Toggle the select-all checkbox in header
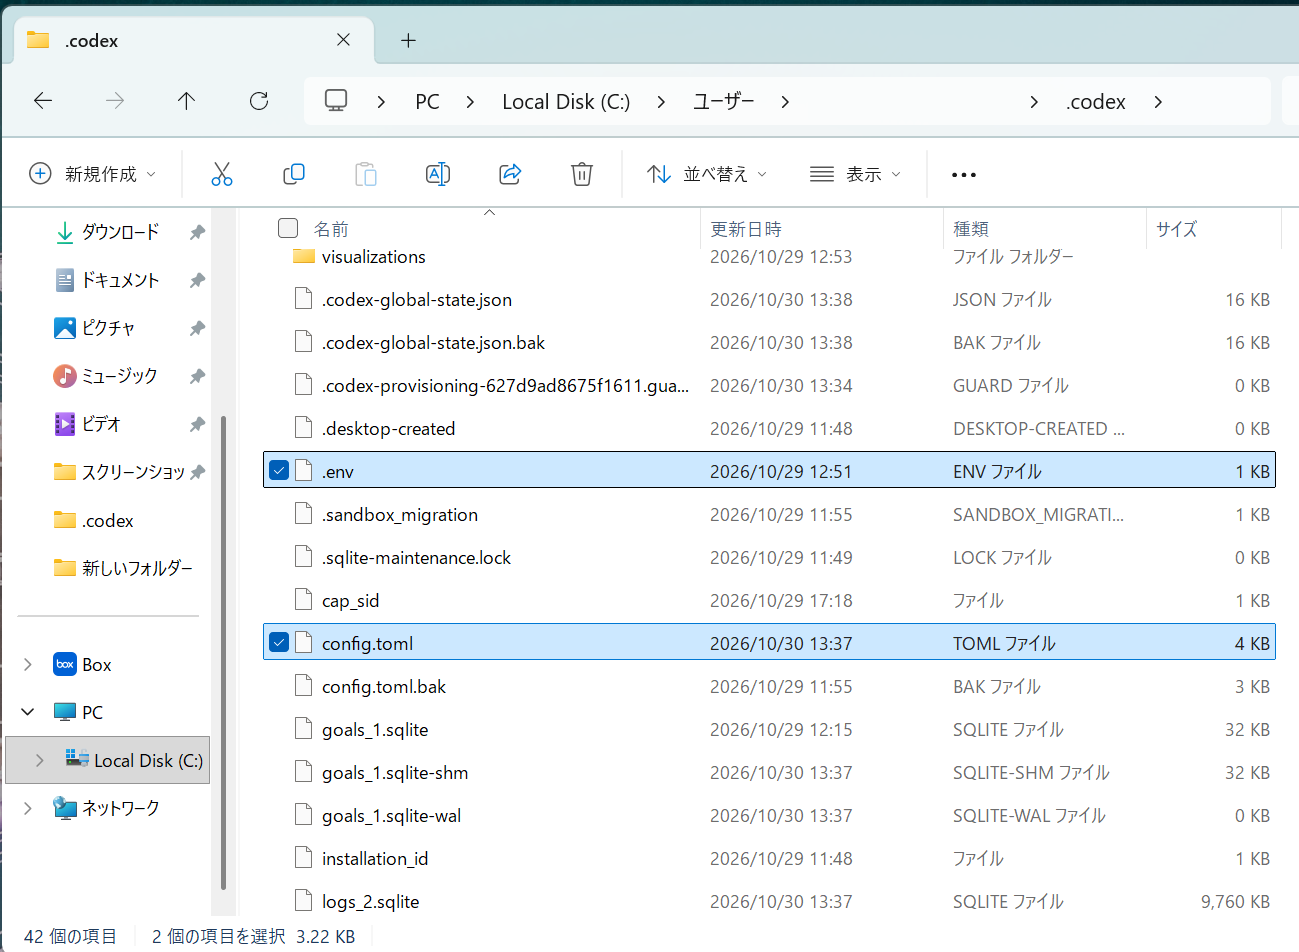This screenshot has height=952, width=1299. (x=288, y=229)
